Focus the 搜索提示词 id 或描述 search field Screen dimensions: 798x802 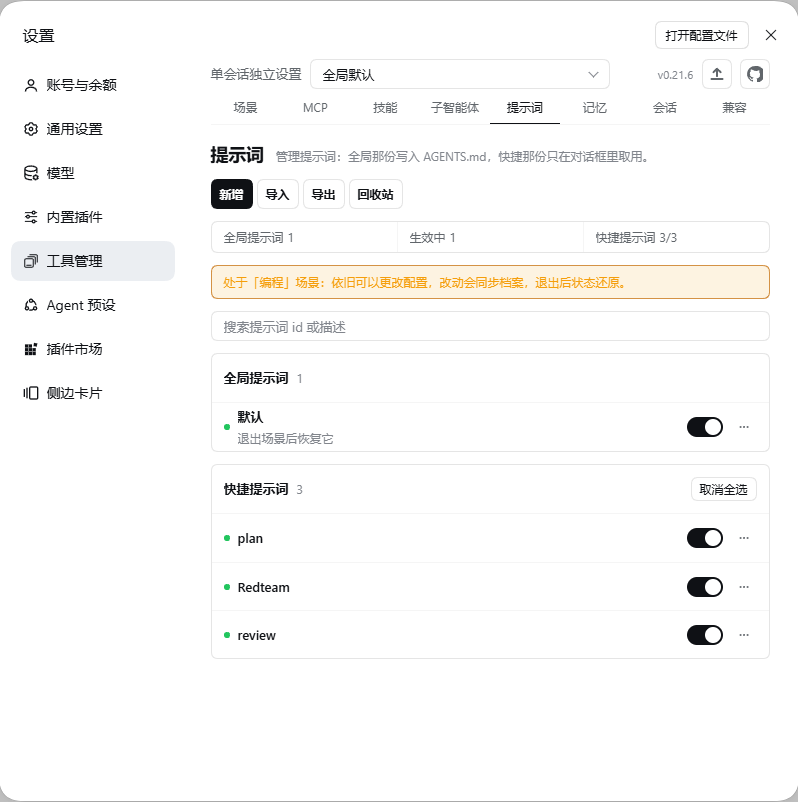pos(490,326)
